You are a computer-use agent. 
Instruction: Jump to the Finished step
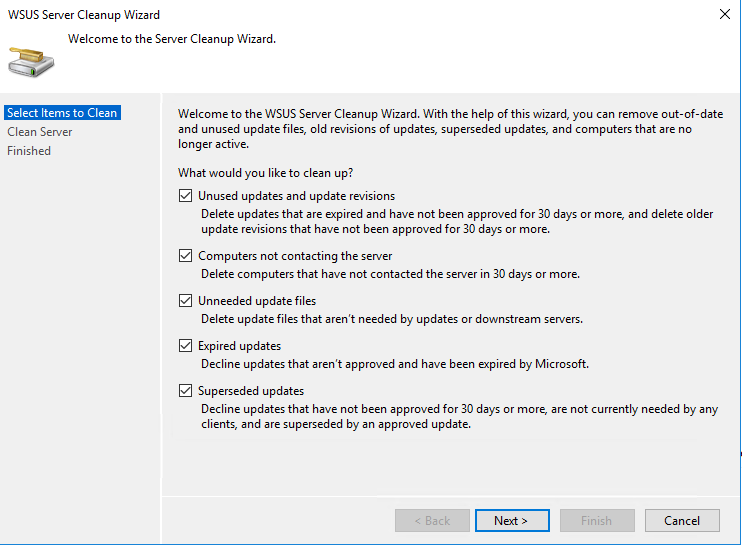[x=29, y=151]
